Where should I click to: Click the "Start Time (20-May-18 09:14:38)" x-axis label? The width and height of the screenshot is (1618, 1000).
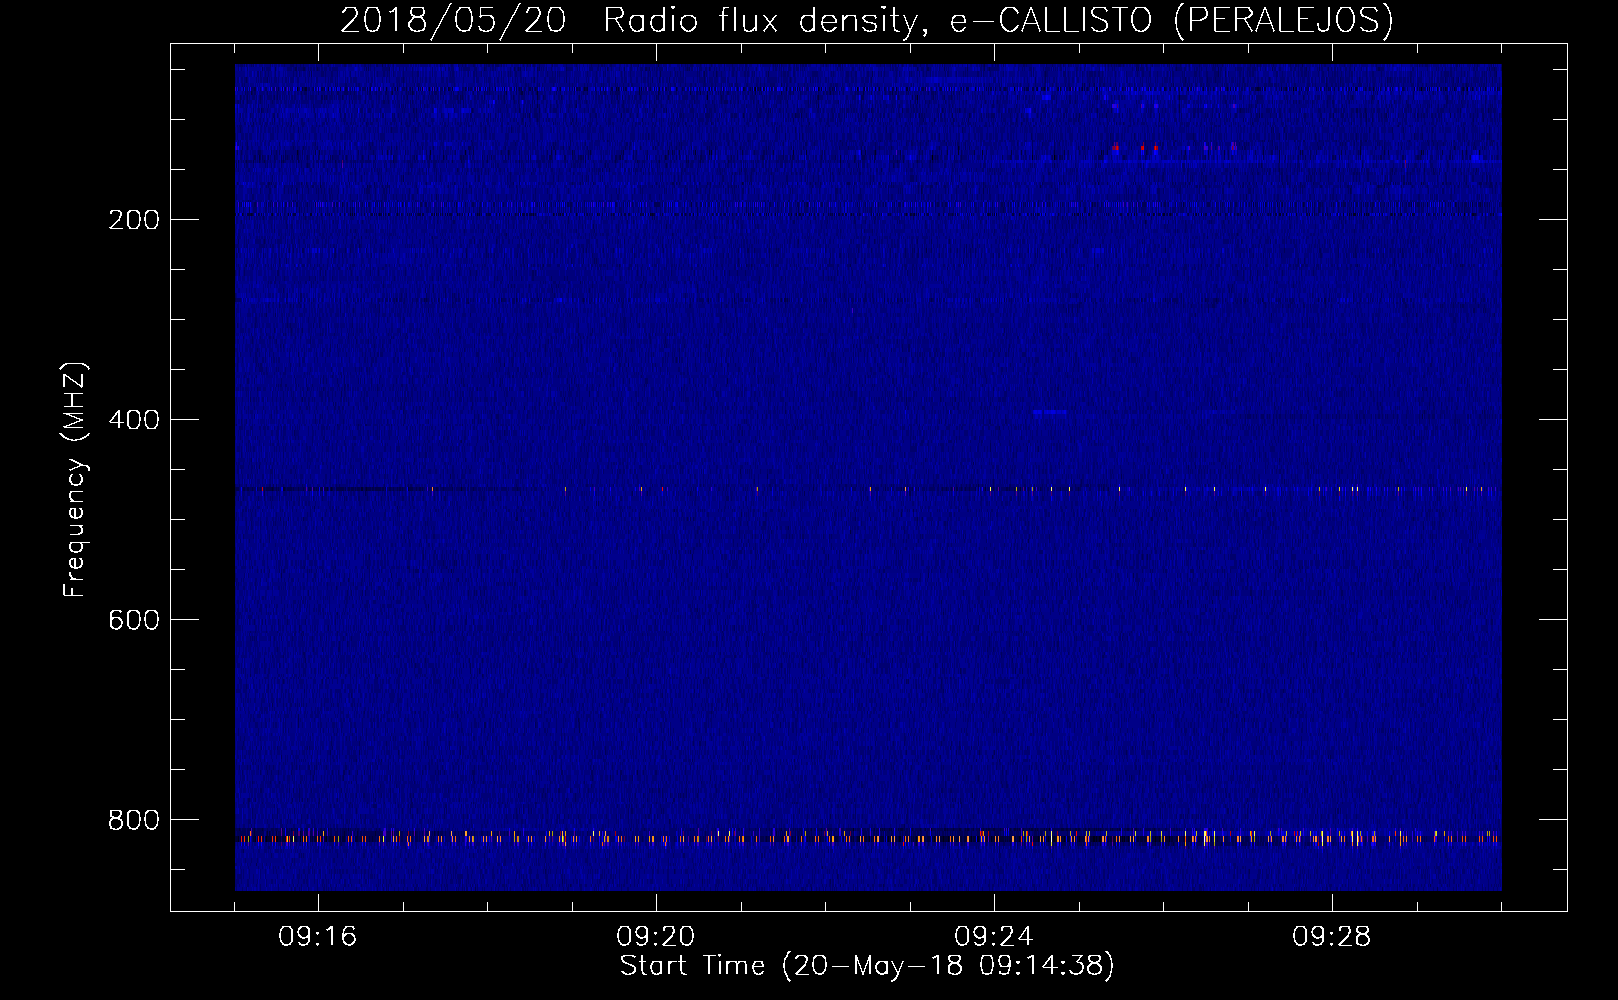tap(866, 966)
